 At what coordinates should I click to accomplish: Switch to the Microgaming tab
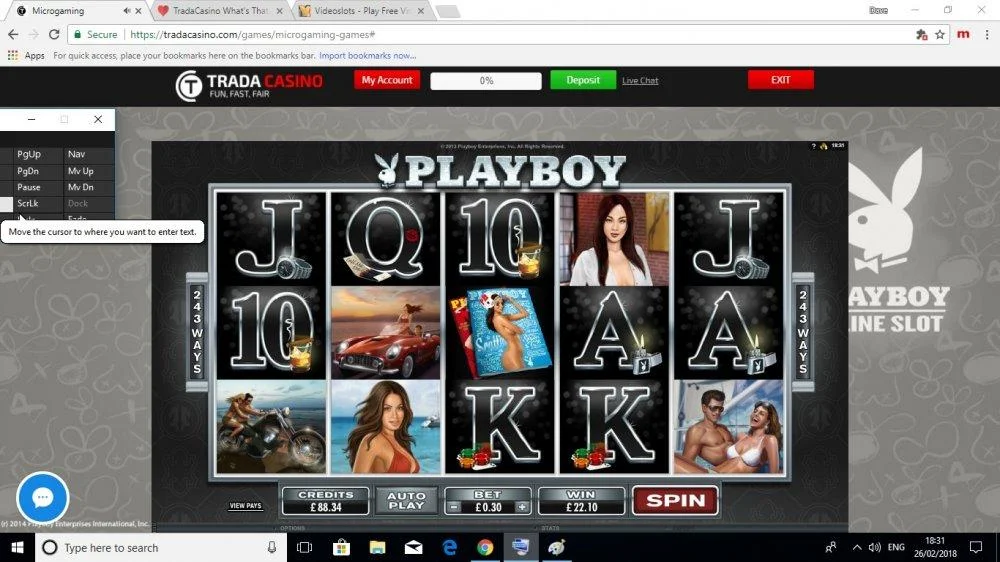(69, 11)
